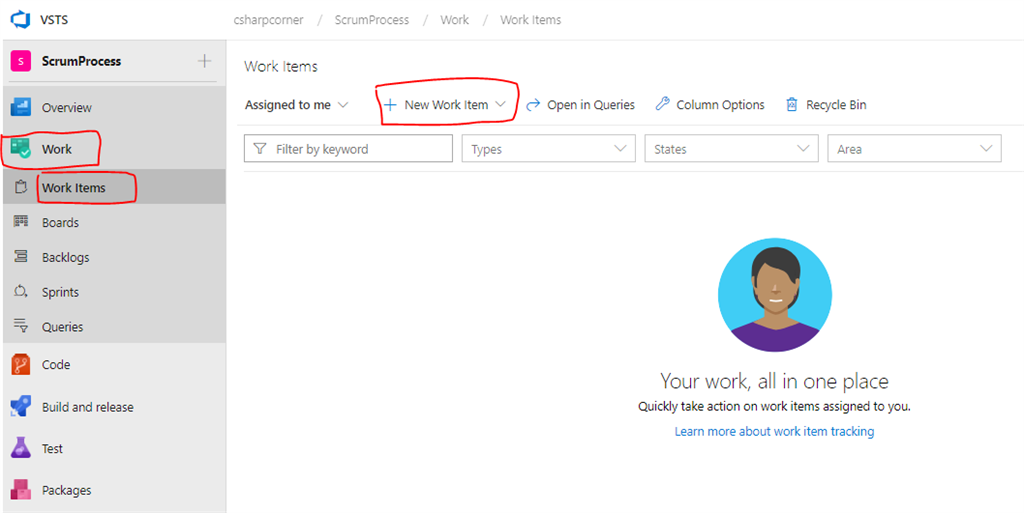Image resolution: width=1024 pixels, height=513 pixels.
Task: Open the Code hub
Action: click(114, 364)
